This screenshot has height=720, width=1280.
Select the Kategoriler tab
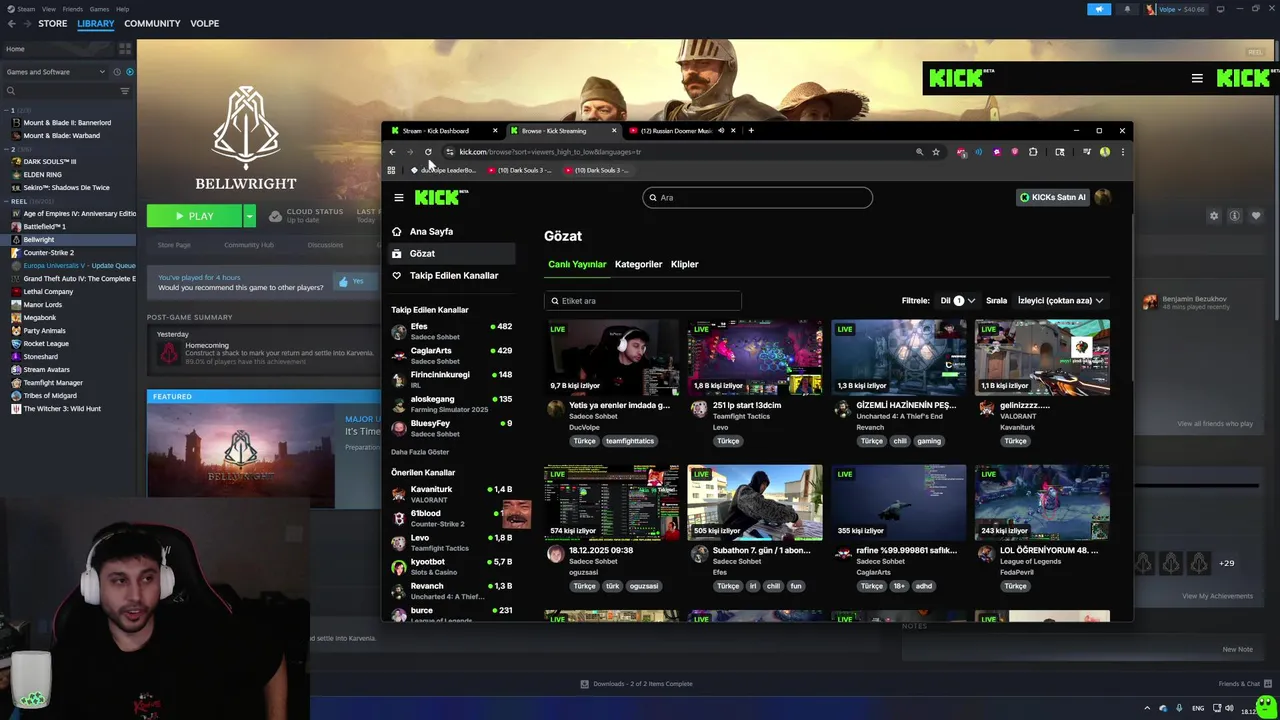(x=638, y=264)
